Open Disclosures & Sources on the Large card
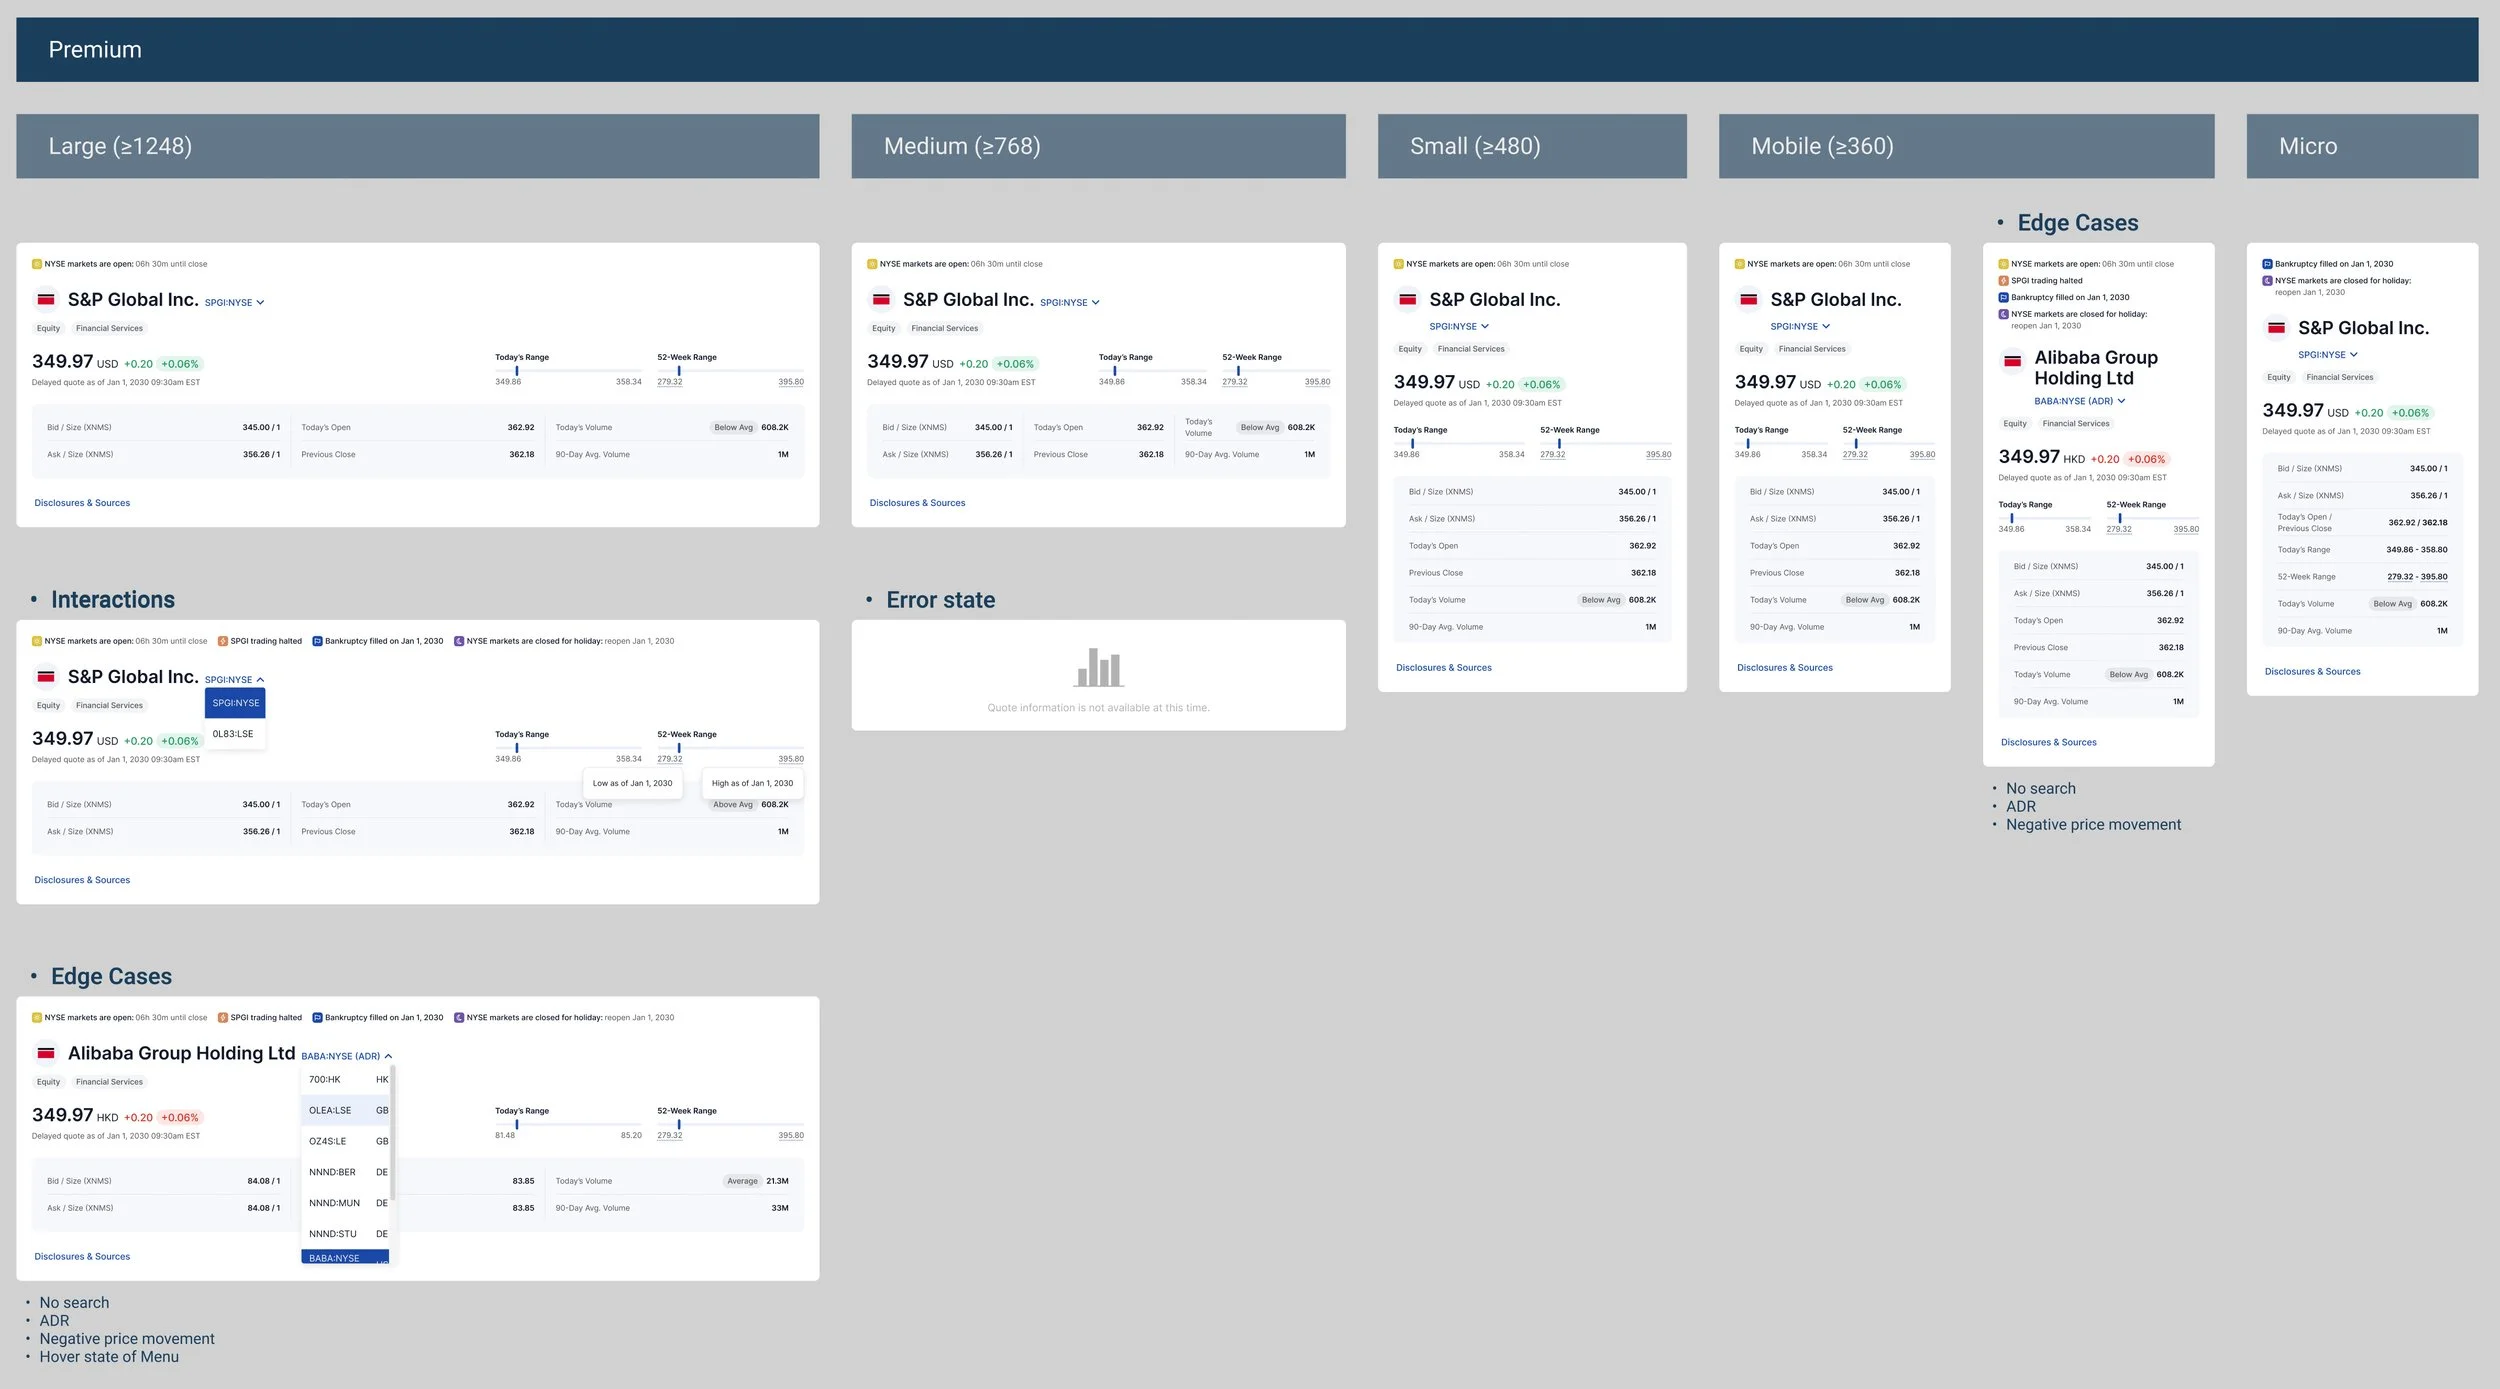Screen dimensions: 2500x1389 click(82, 503)
